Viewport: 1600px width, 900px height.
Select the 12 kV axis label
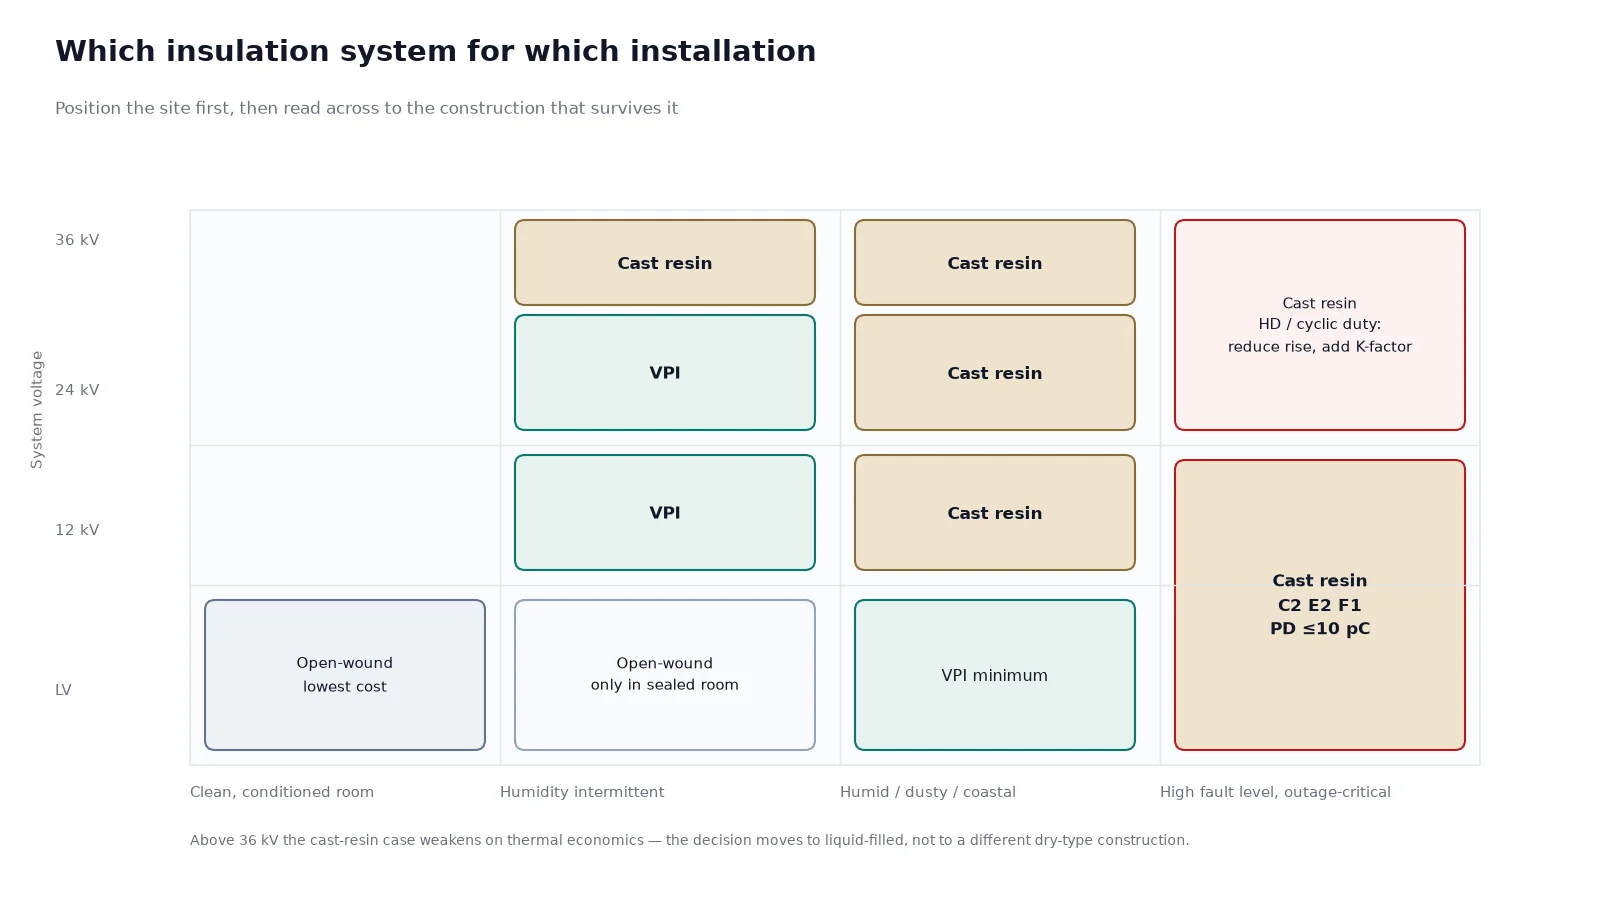click(77, 530)
